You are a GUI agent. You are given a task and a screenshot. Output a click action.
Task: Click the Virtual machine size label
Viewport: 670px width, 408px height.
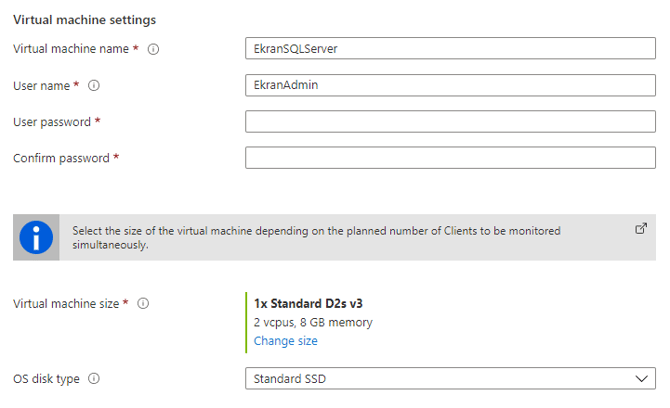click(x=66, y=303)
